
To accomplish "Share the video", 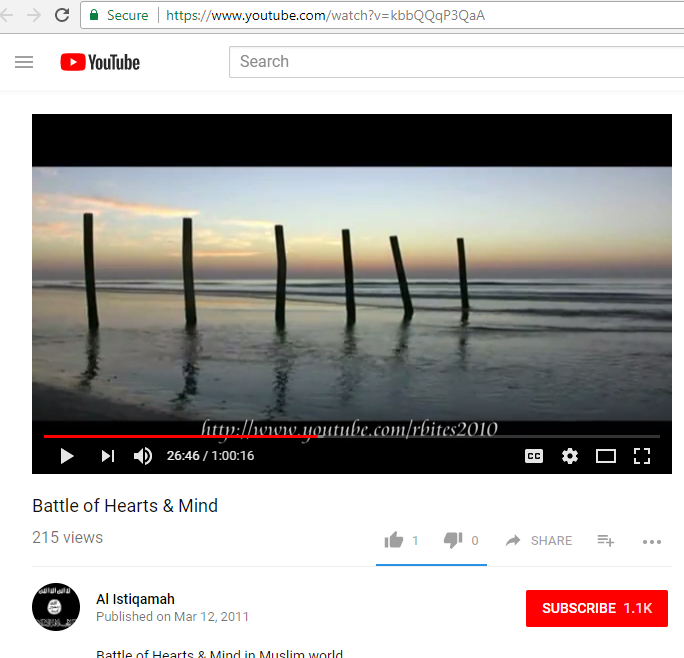I will point(538,541).
